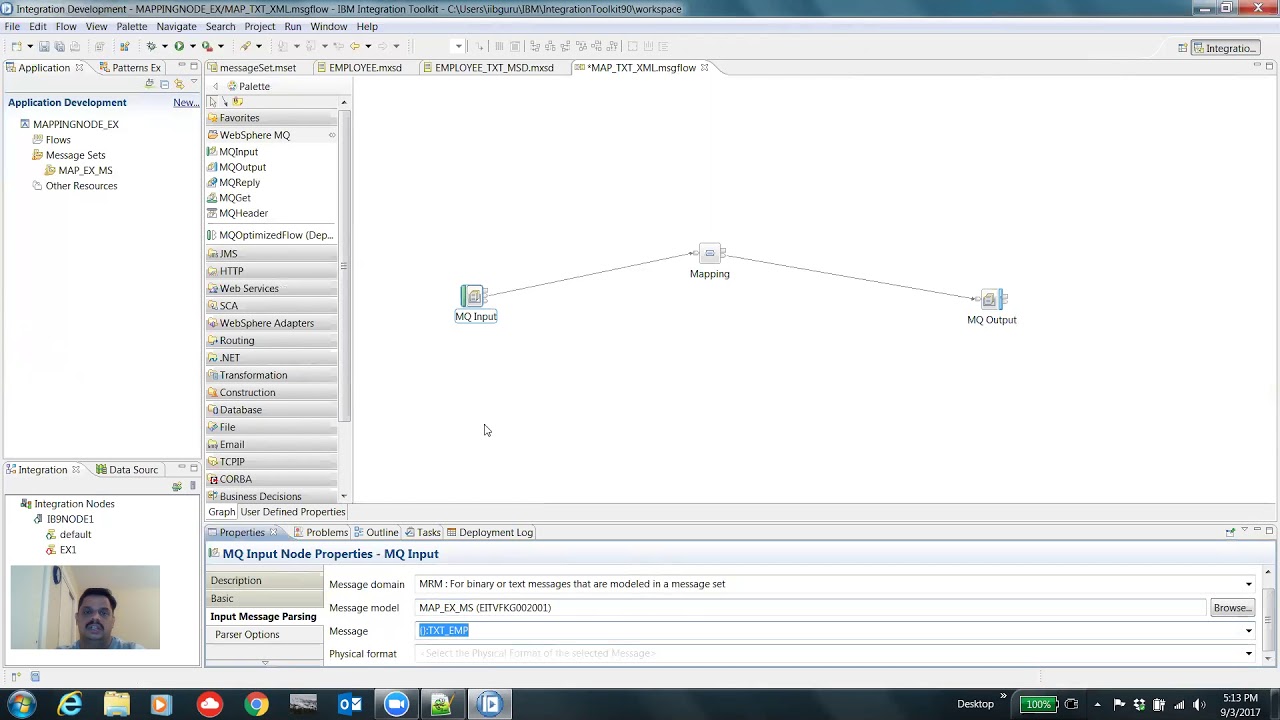Open Outlook from the taskbar
Viewport: 1280px width, 720px height.
(350, 704)
